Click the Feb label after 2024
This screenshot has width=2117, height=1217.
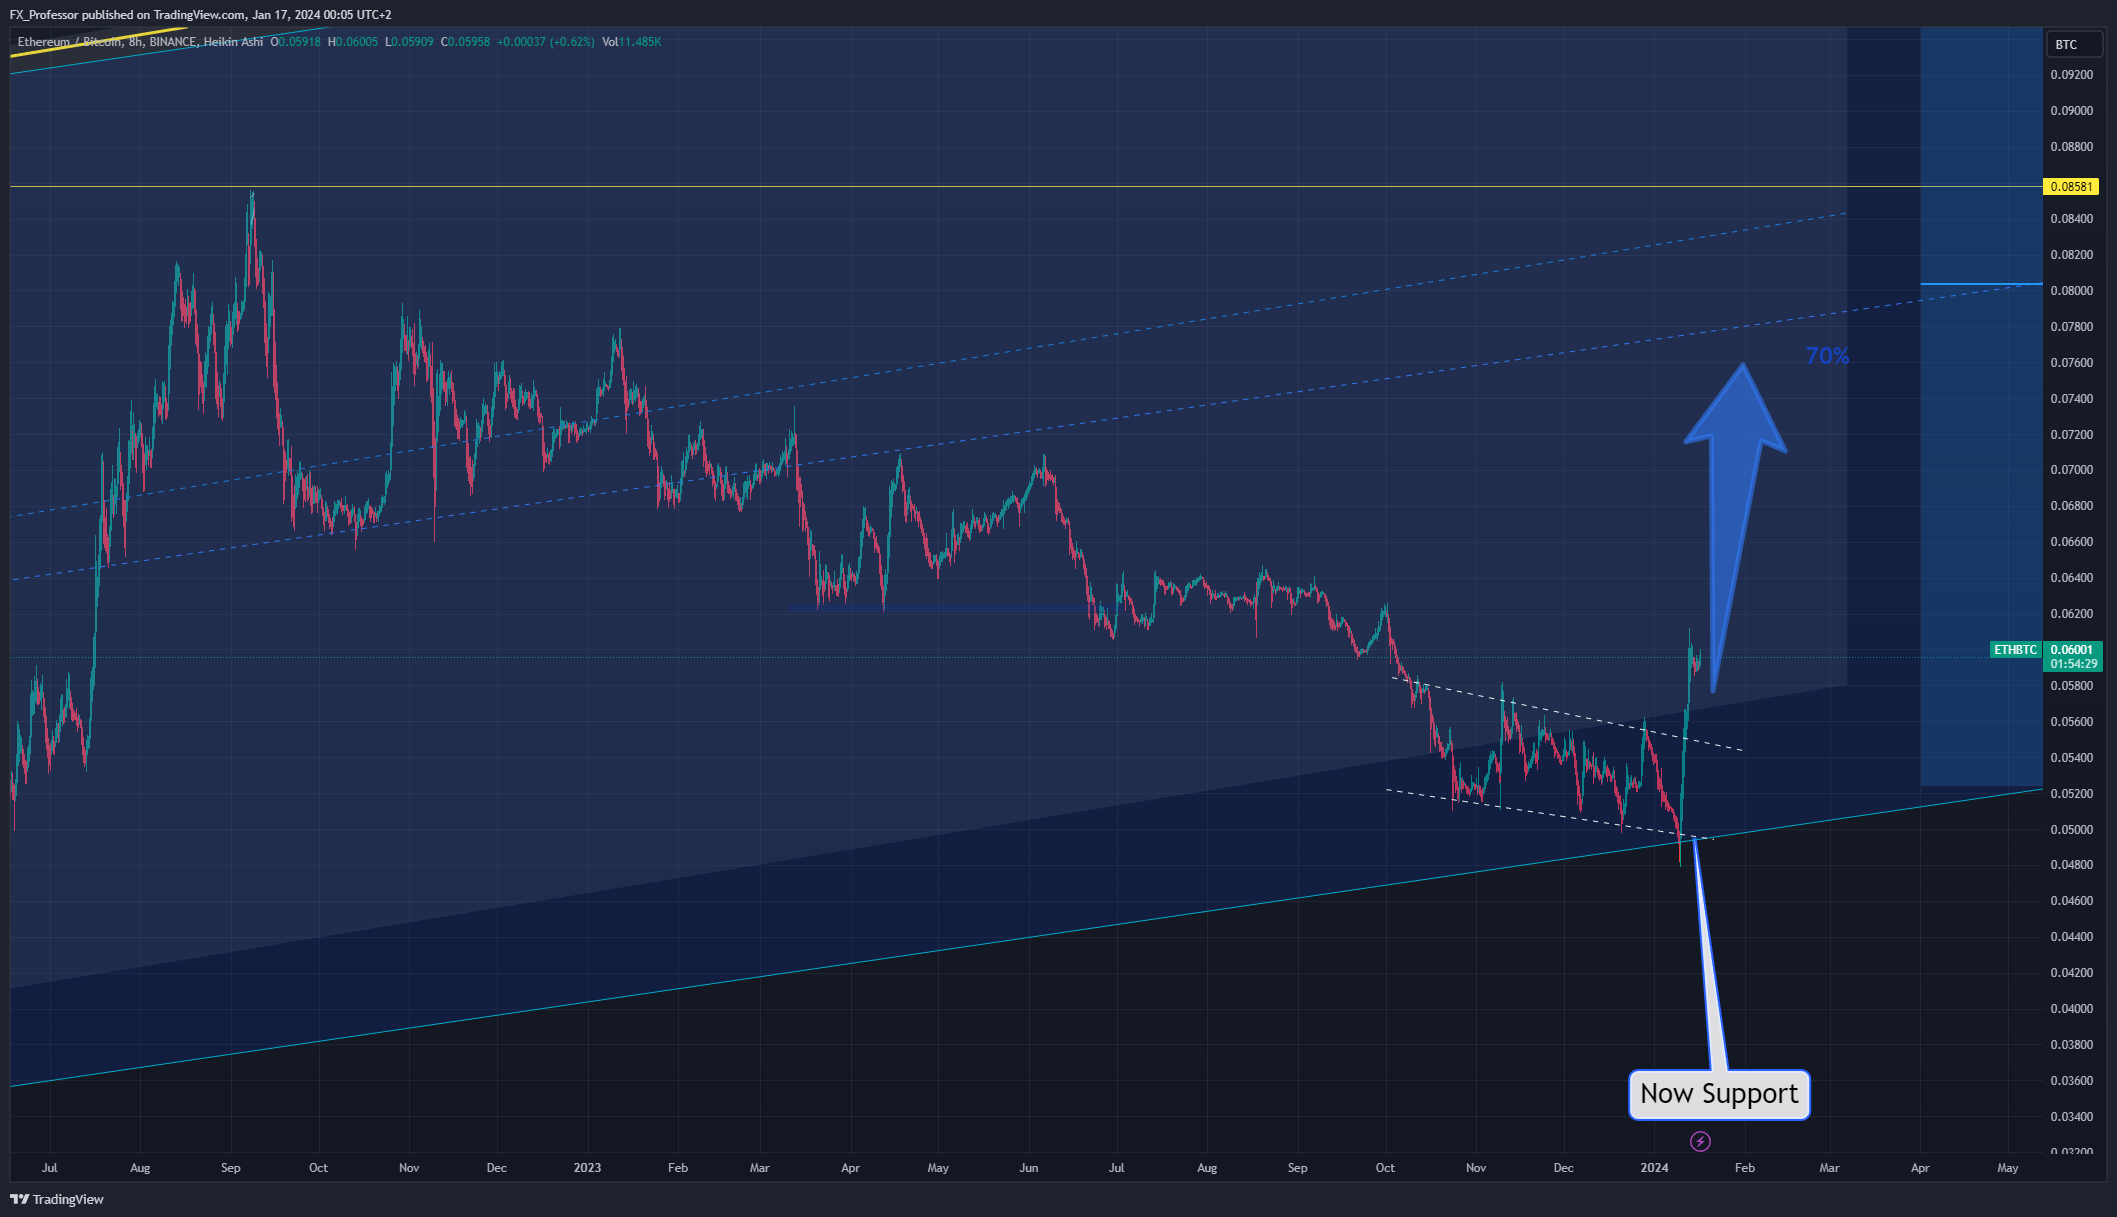tap(1744, 1168)
